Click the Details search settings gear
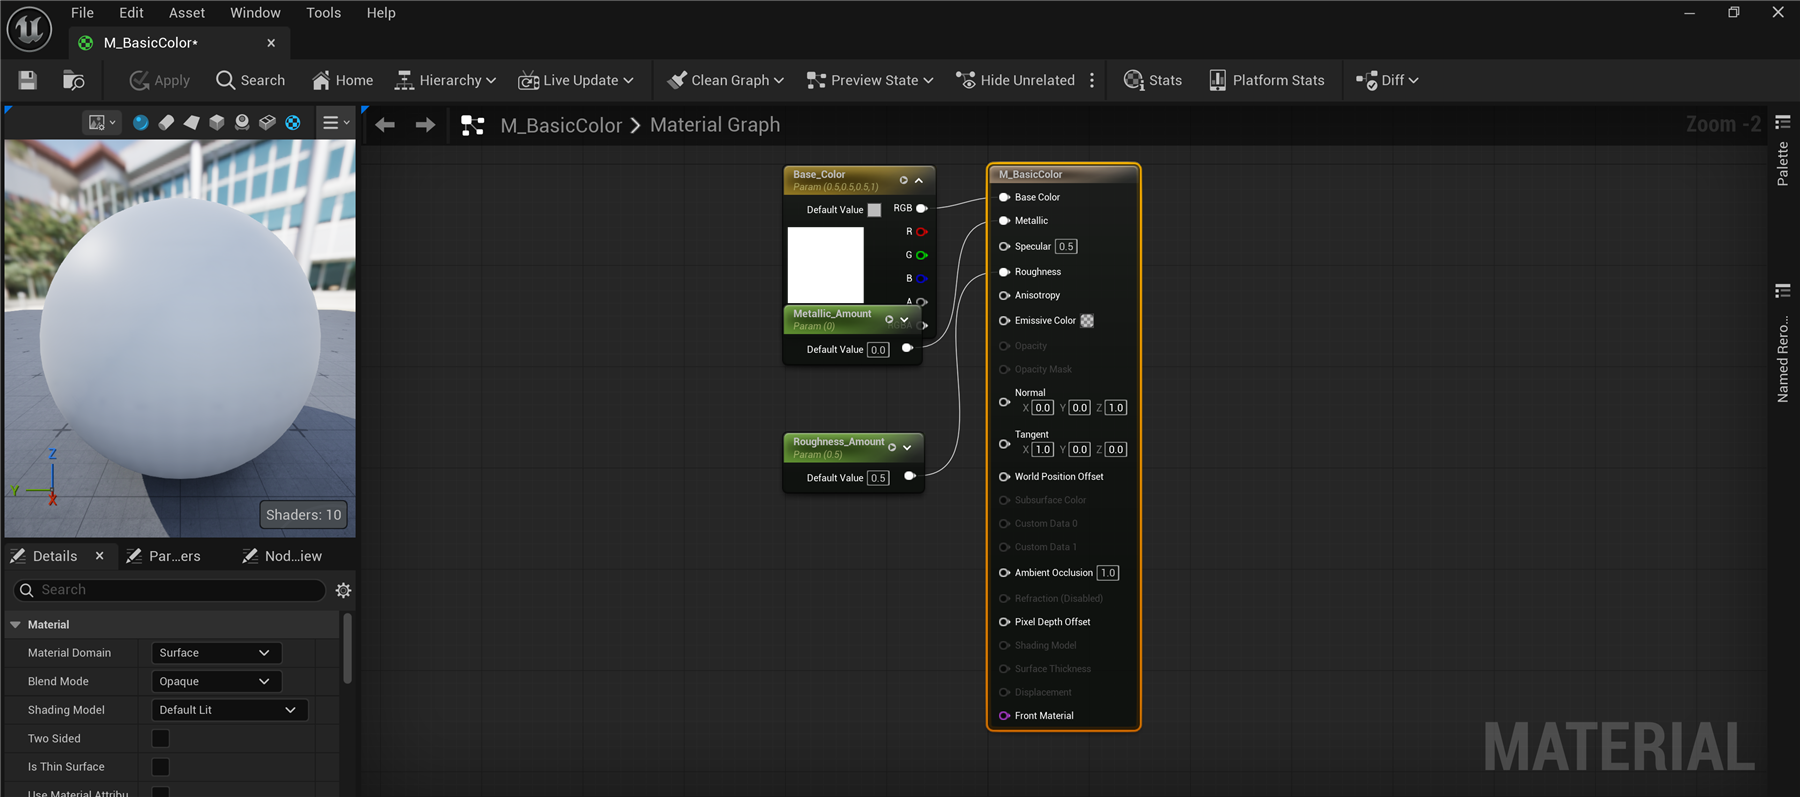Image resolution: width=1800 pixels, height=797 pixels. point(343,590)
